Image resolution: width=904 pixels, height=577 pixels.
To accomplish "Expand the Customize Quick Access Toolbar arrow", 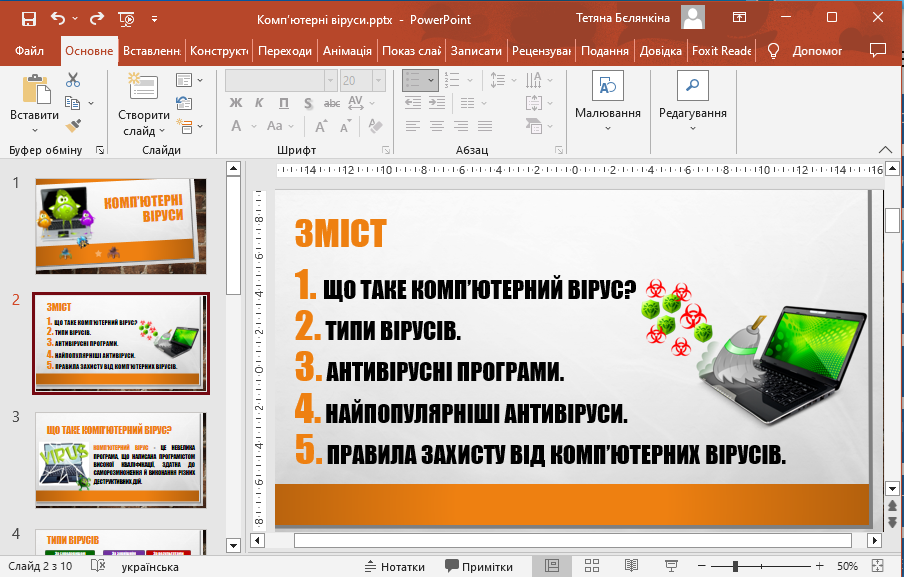I will click(x=155, y=19).
